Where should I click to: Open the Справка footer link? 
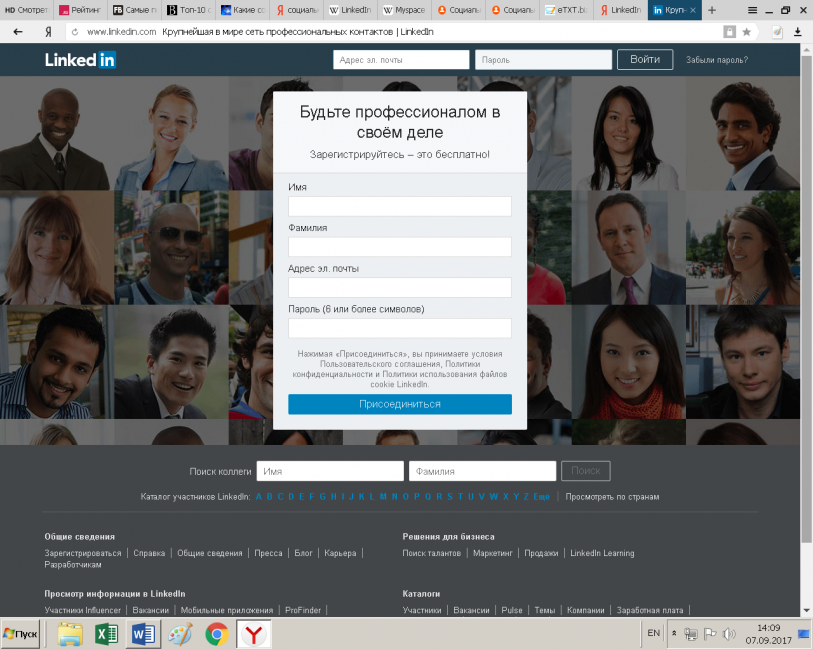[x=149, y=553]
